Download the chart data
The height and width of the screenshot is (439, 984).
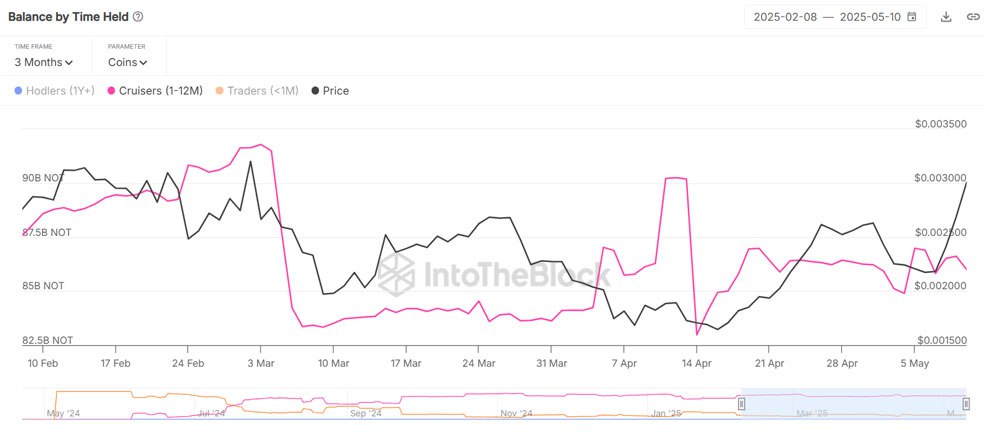[x=946, y=17]
